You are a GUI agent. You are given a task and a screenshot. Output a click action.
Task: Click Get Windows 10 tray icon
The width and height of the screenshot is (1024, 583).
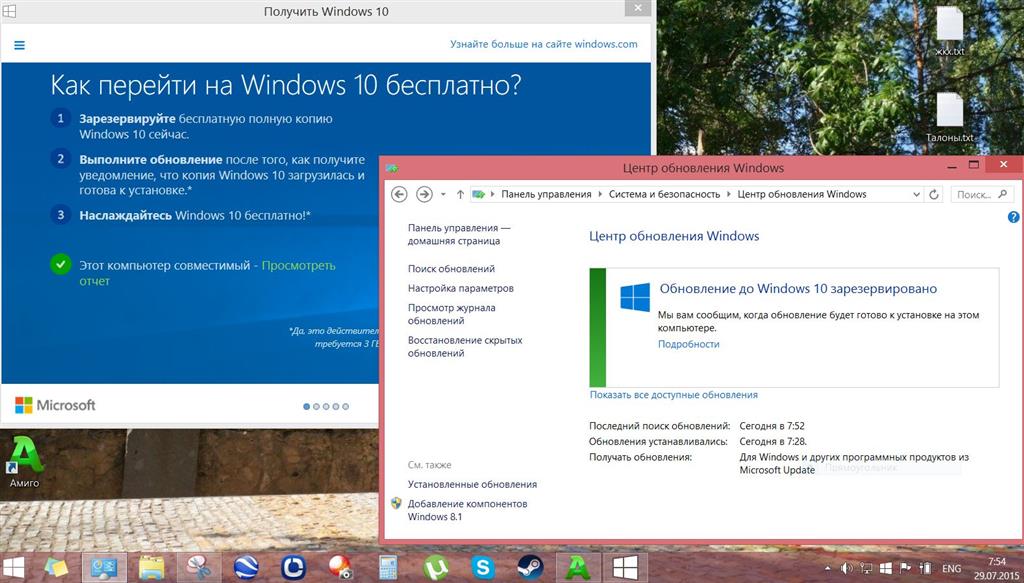point(886,569)
